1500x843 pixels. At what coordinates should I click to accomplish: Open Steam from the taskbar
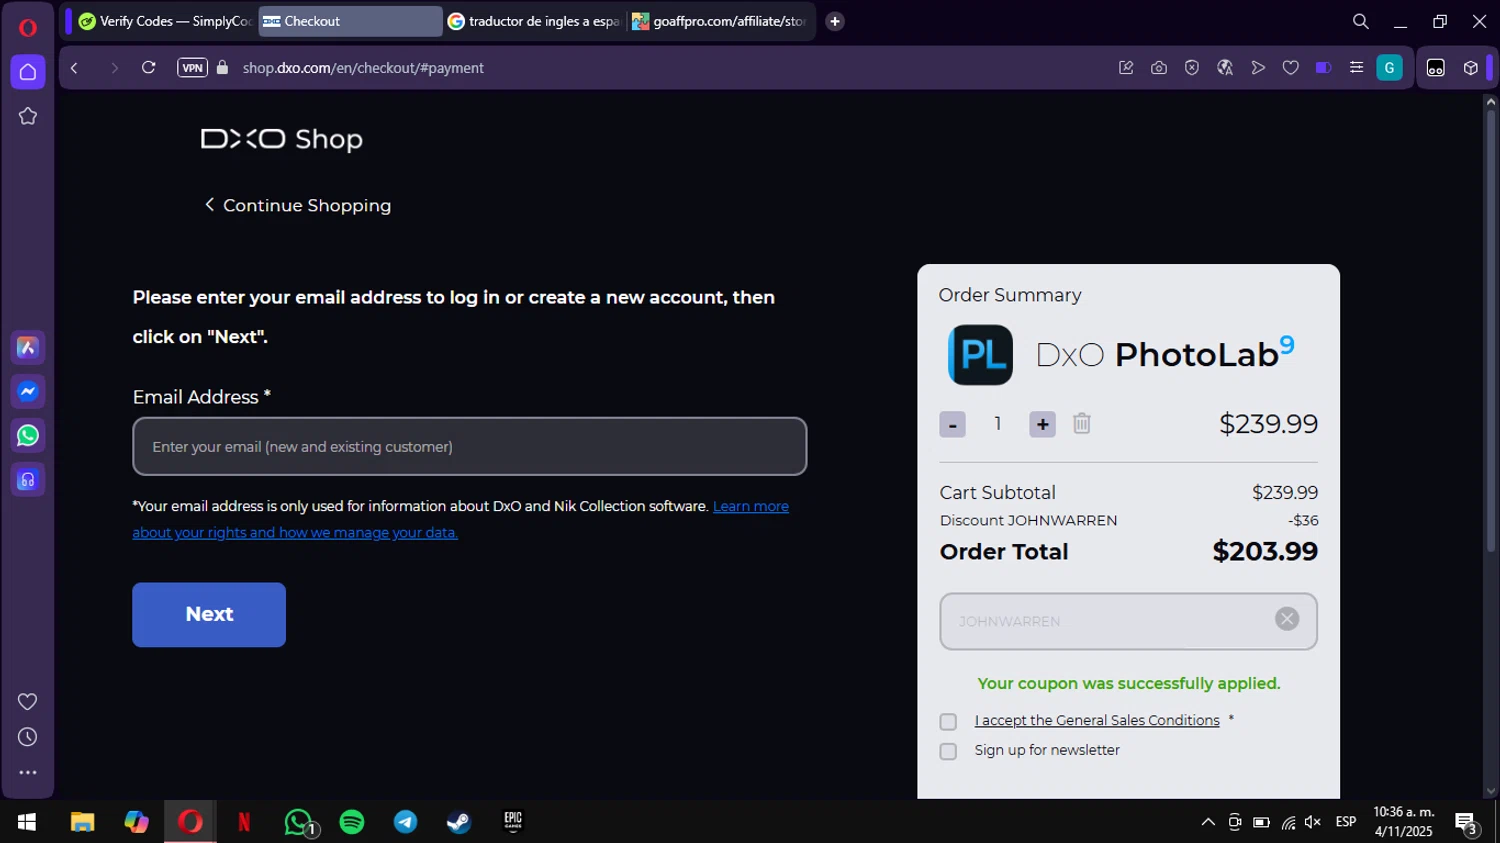click(459, 822)
